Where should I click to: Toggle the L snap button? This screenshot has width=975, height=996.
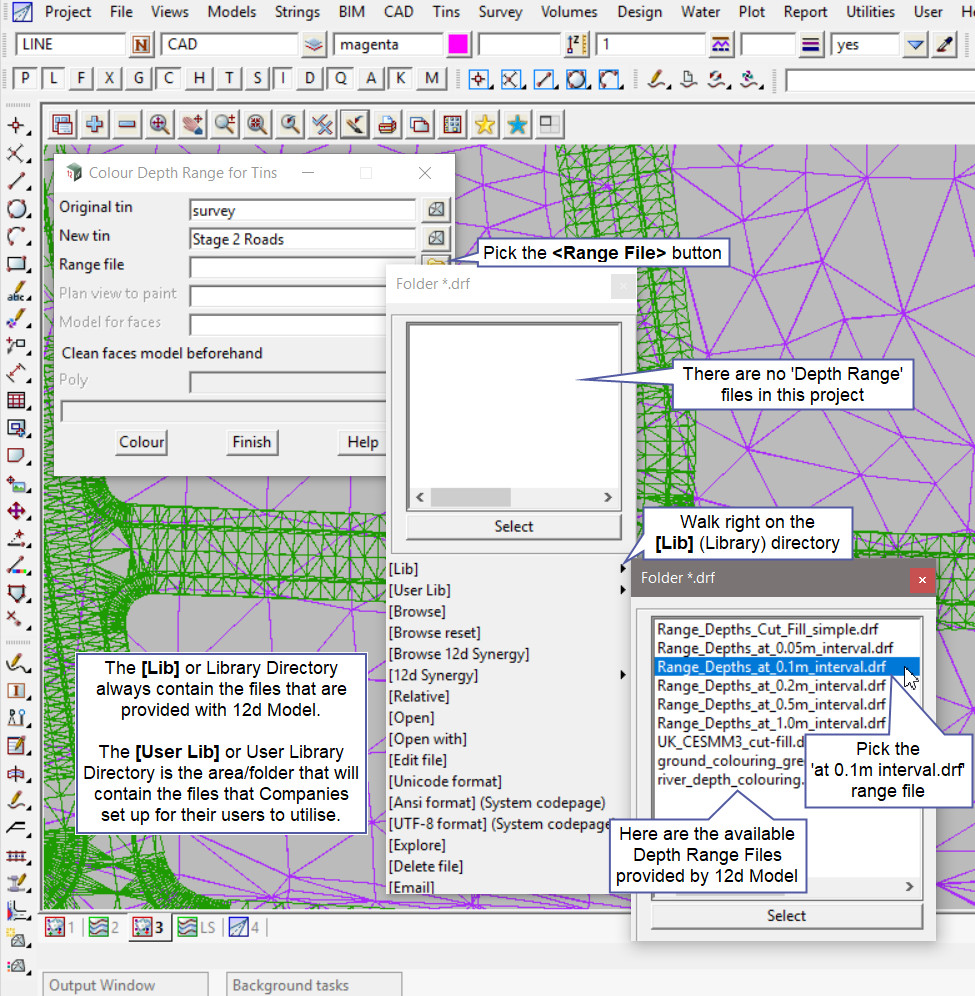click(x=54, y=79)
